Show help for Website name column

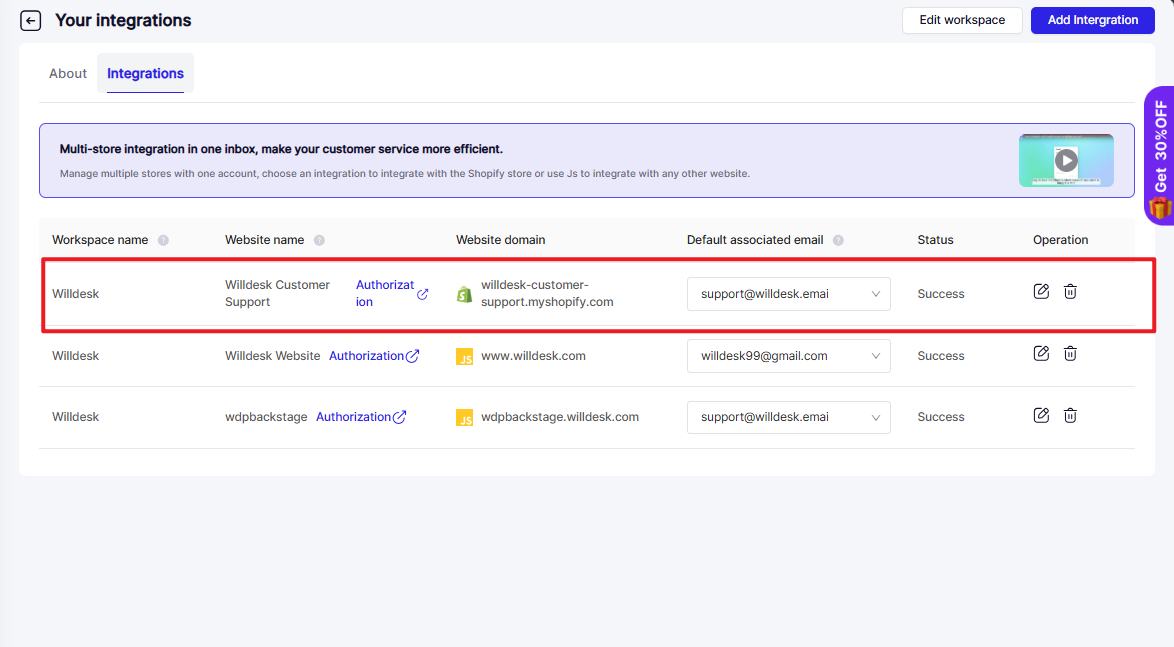[x=319, y=240]
